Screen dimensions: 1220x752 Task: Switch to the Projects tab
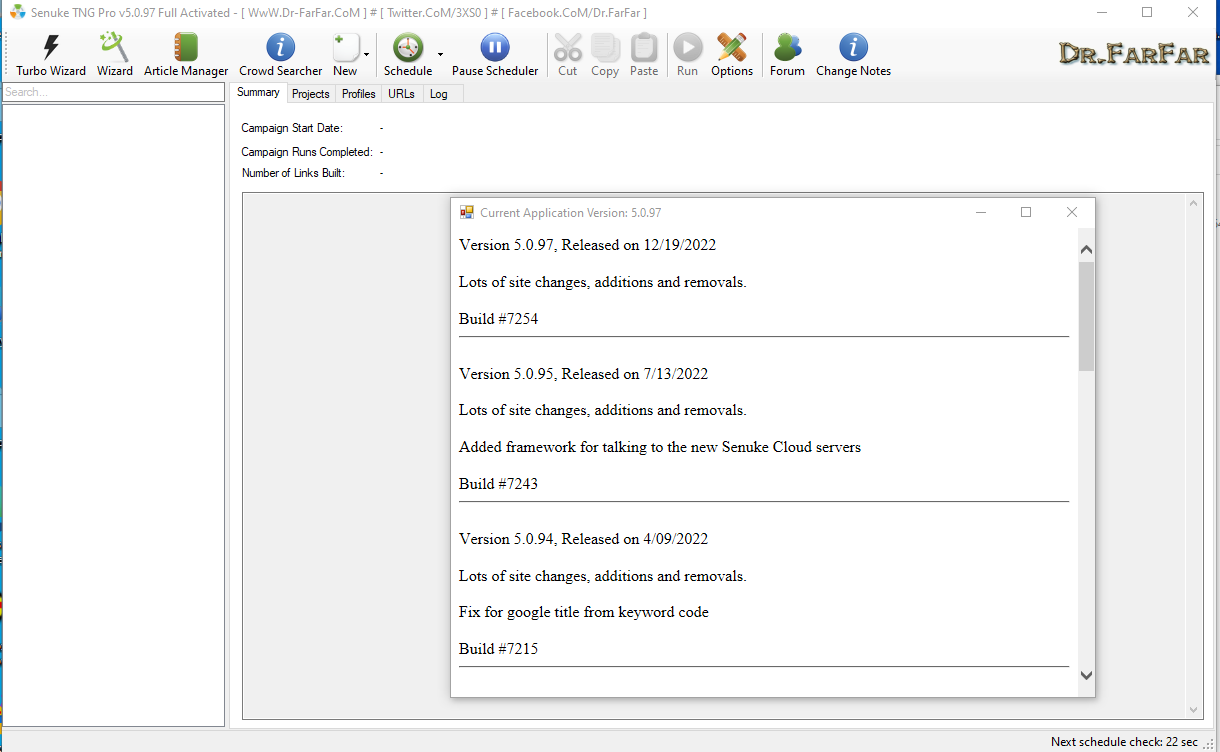coord(310,94)
